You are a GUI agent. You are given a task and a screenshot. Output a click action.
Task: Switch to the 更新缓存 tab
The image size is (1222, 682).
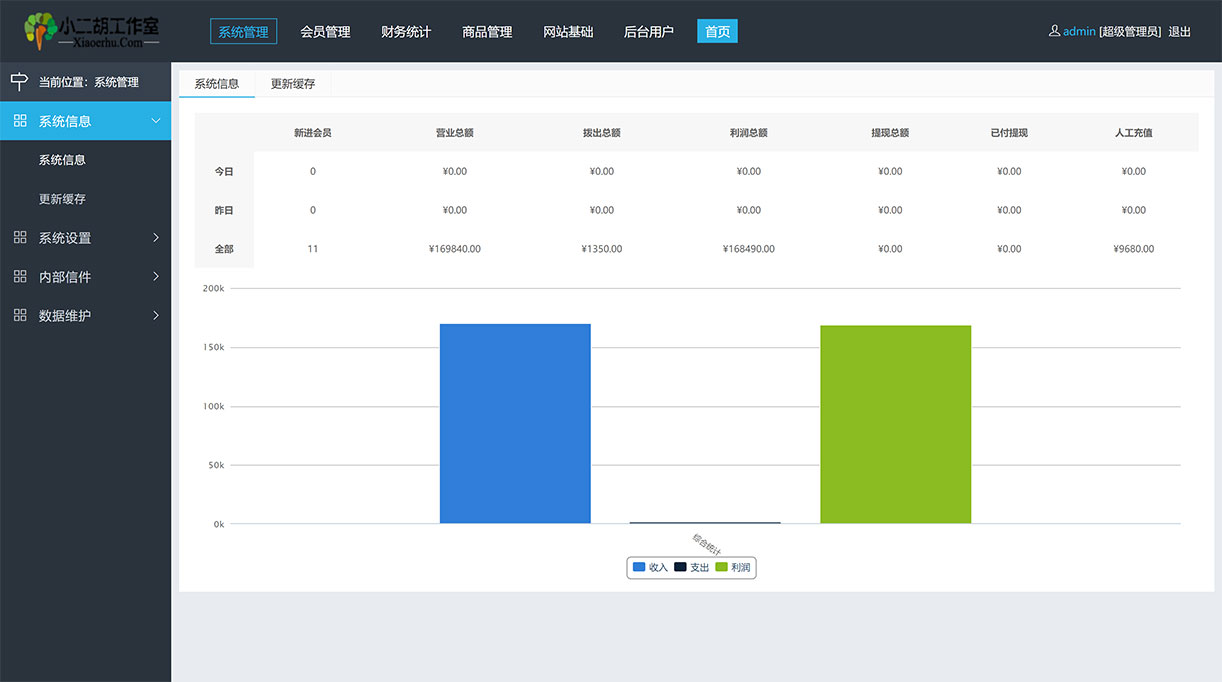pos(293,84)
